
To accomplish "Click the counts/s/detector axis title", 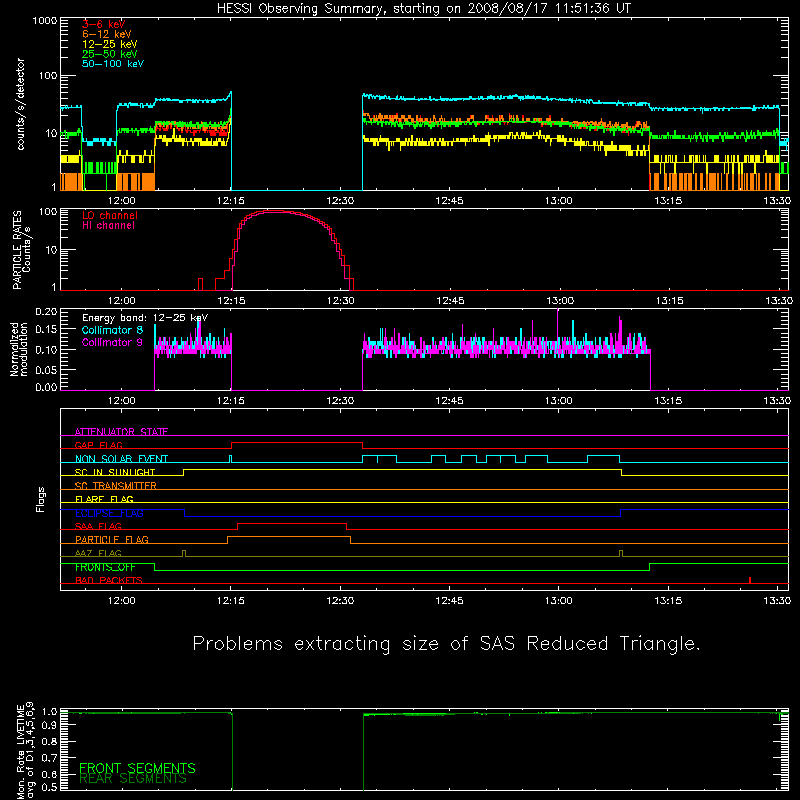I will [21, 104].
